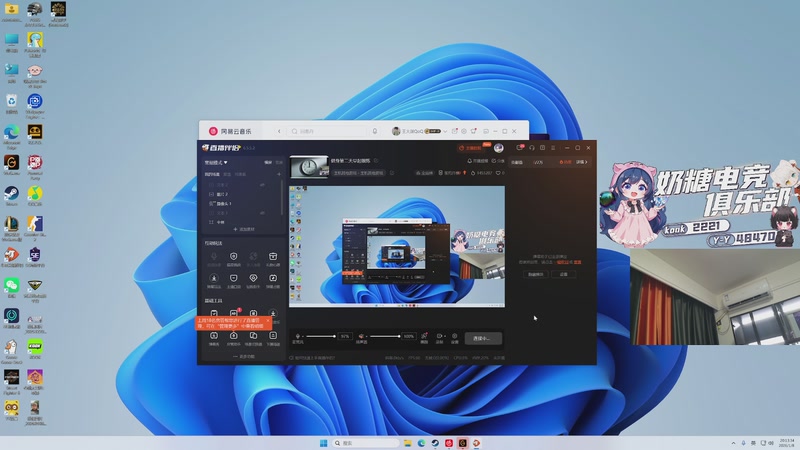Open the 弹幕秀 tool icon

(214, 338)
